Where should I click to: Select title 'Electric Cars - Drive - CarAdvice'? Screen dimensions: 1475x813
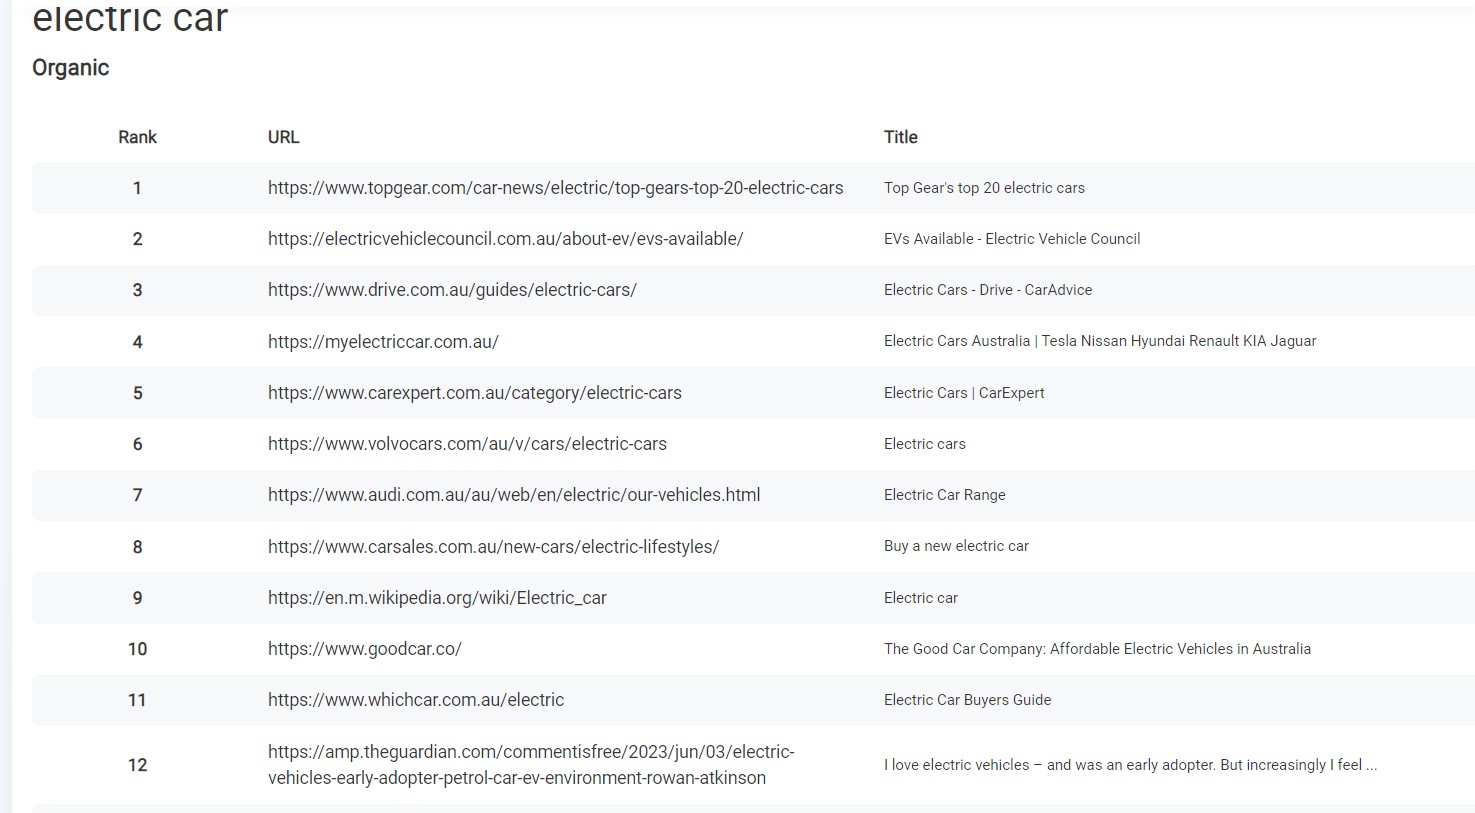[988, 290]
